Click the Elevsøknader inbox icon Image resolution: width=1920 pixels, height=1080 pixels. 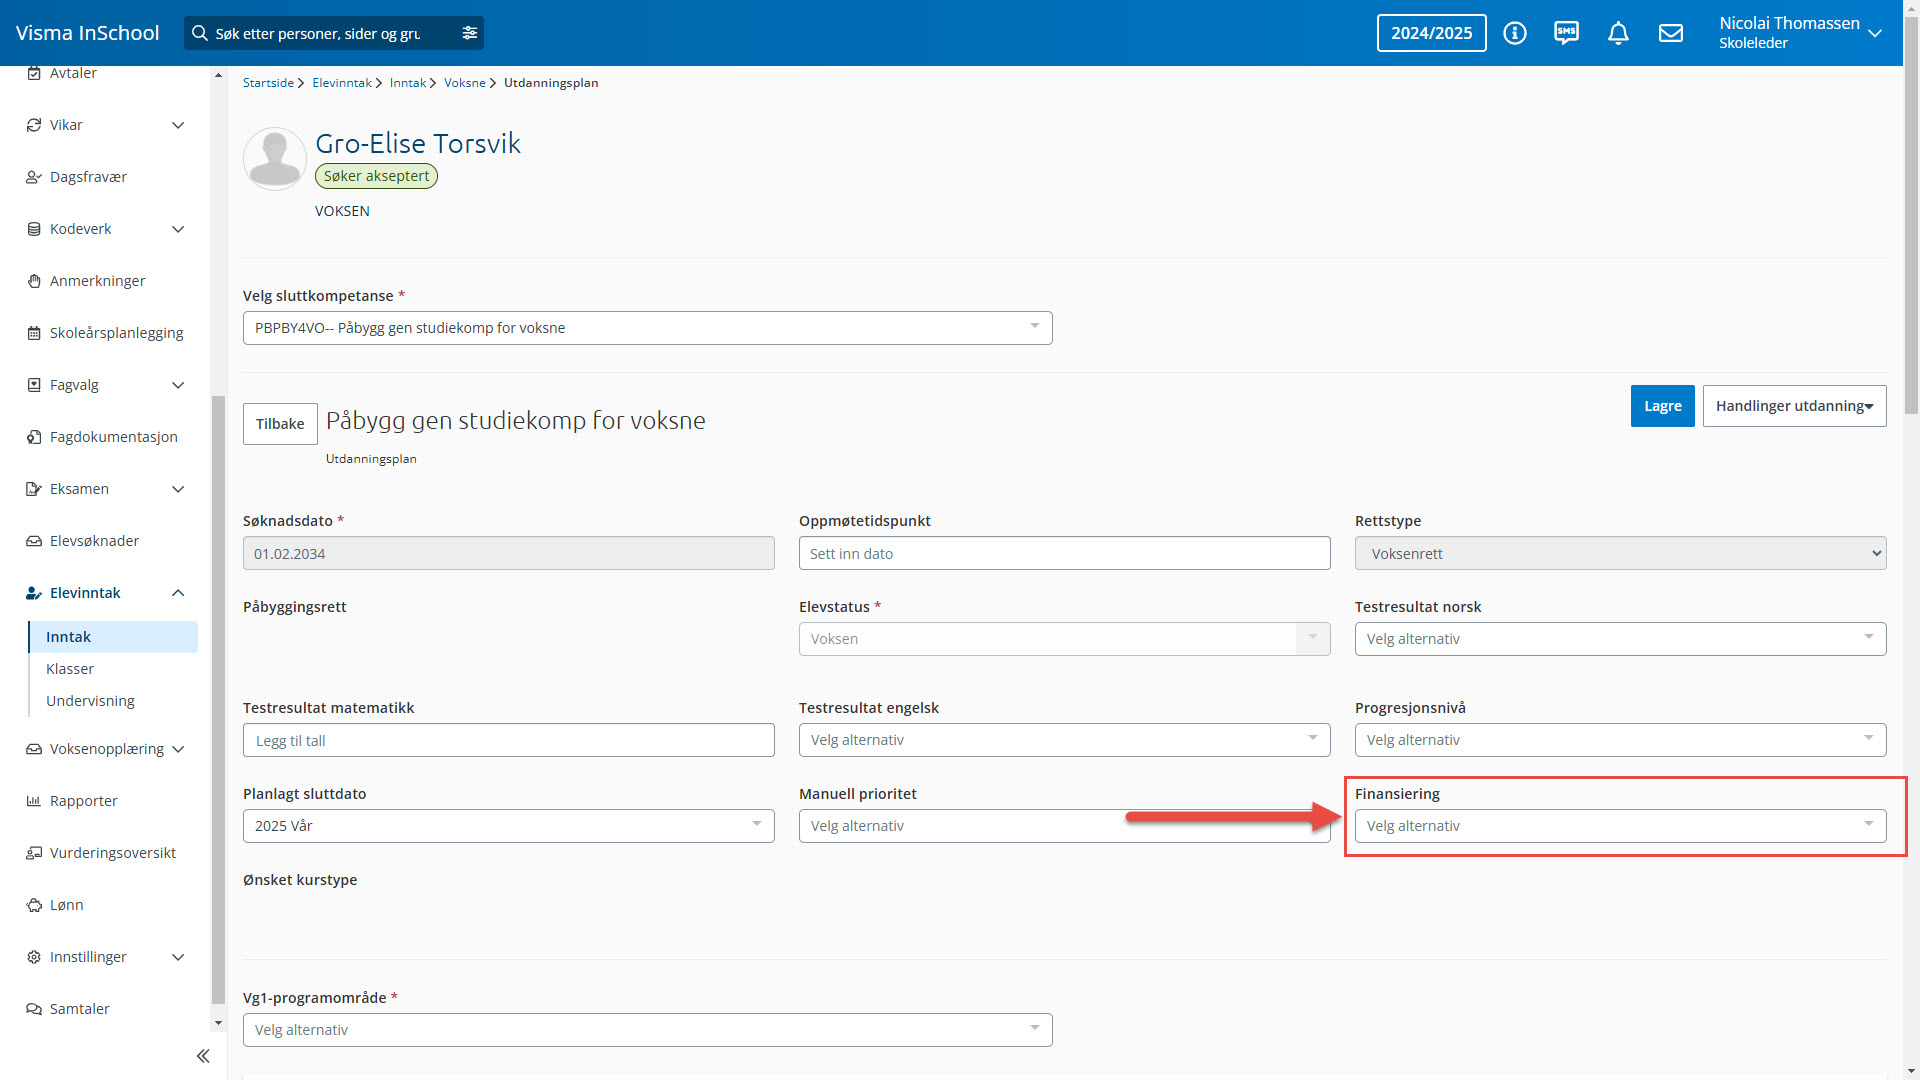34,541
